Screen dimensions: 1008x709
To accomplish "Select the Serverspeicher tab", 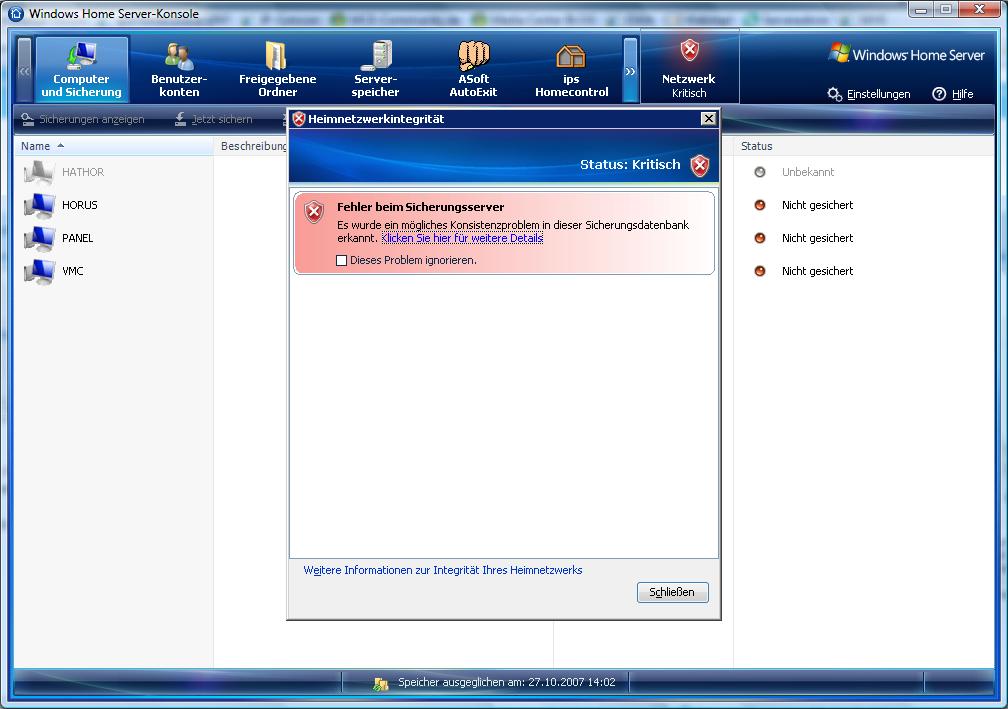I will point(375,69).
